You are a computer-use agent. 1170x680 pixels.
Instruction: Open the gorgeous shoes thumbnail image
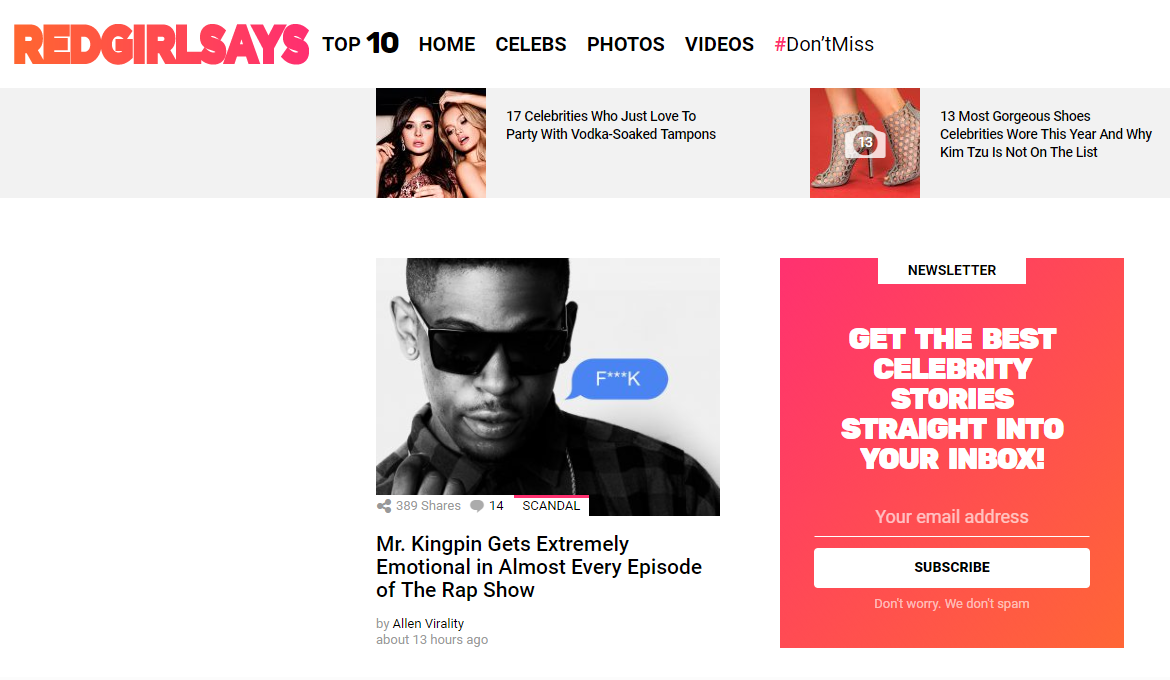click(865, 143)
